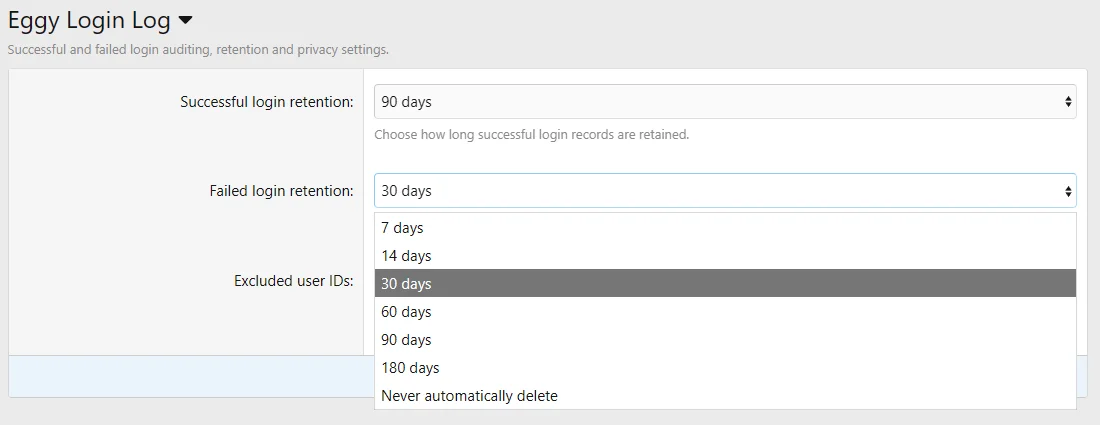Click the Failed login retention select box
Screen dimensions: 1100x425
(x=725, y=191)
